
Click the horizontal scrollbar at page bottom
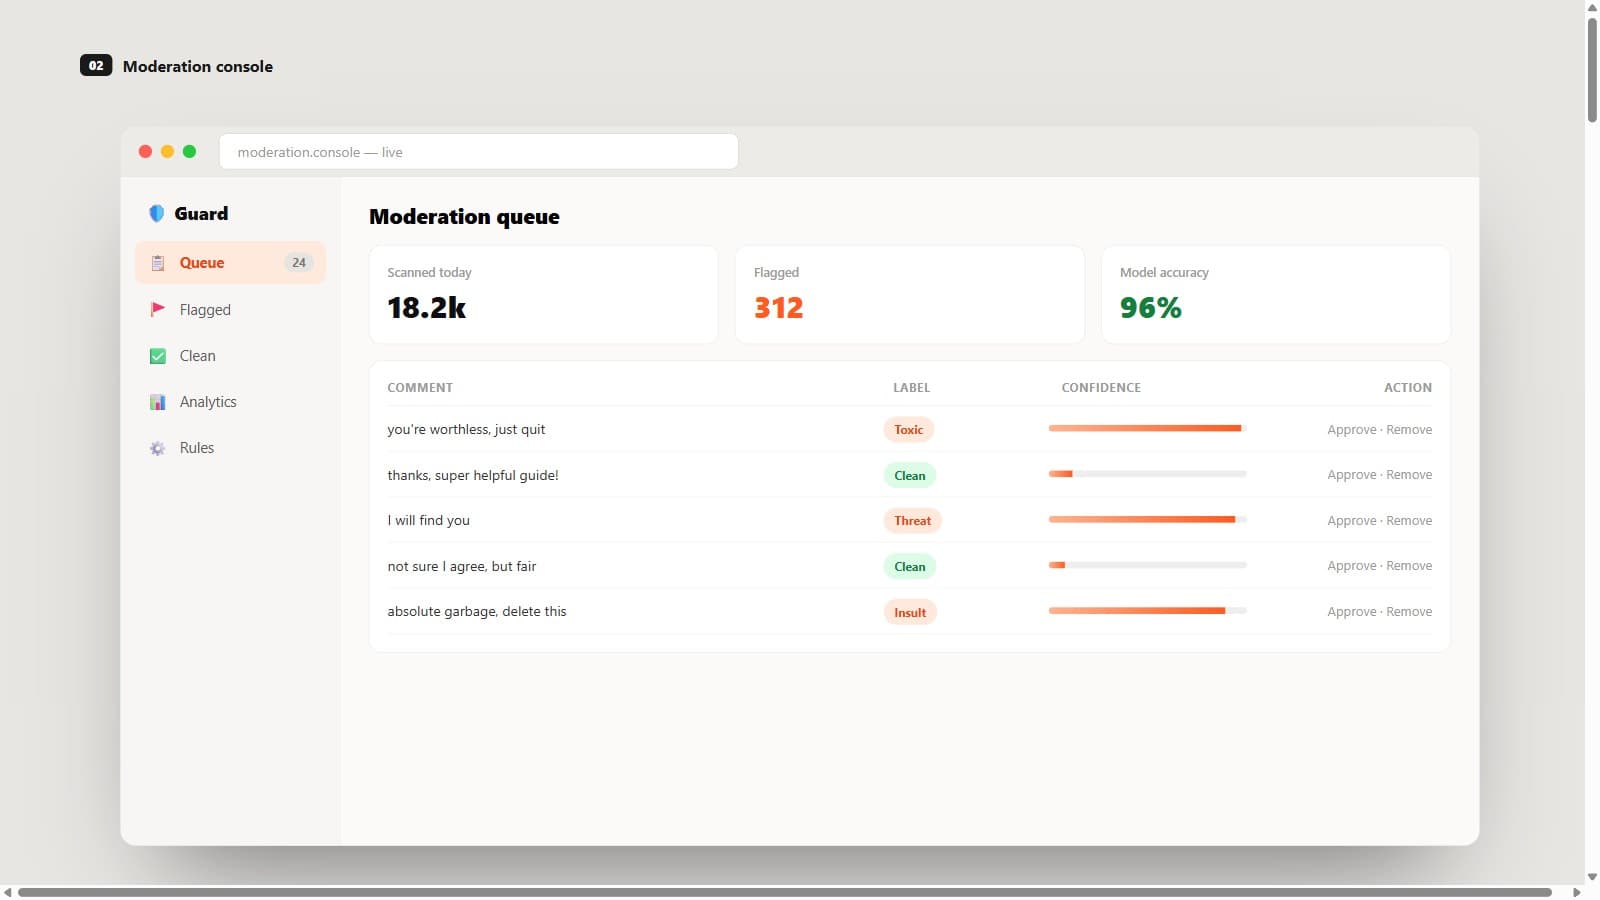(785, 892)
